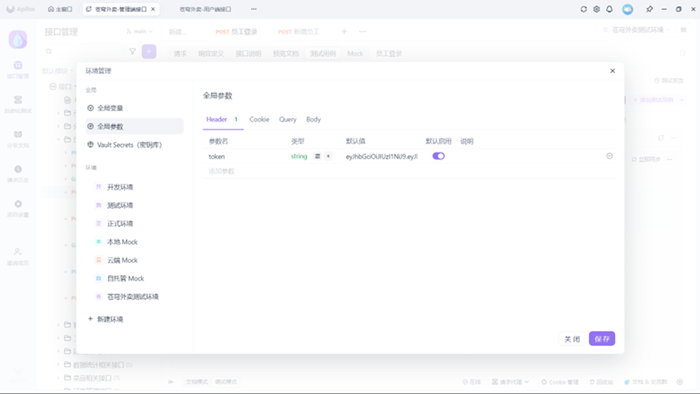
Task: Open the POST 员工登录 tab
Action: tap(236, 32)
